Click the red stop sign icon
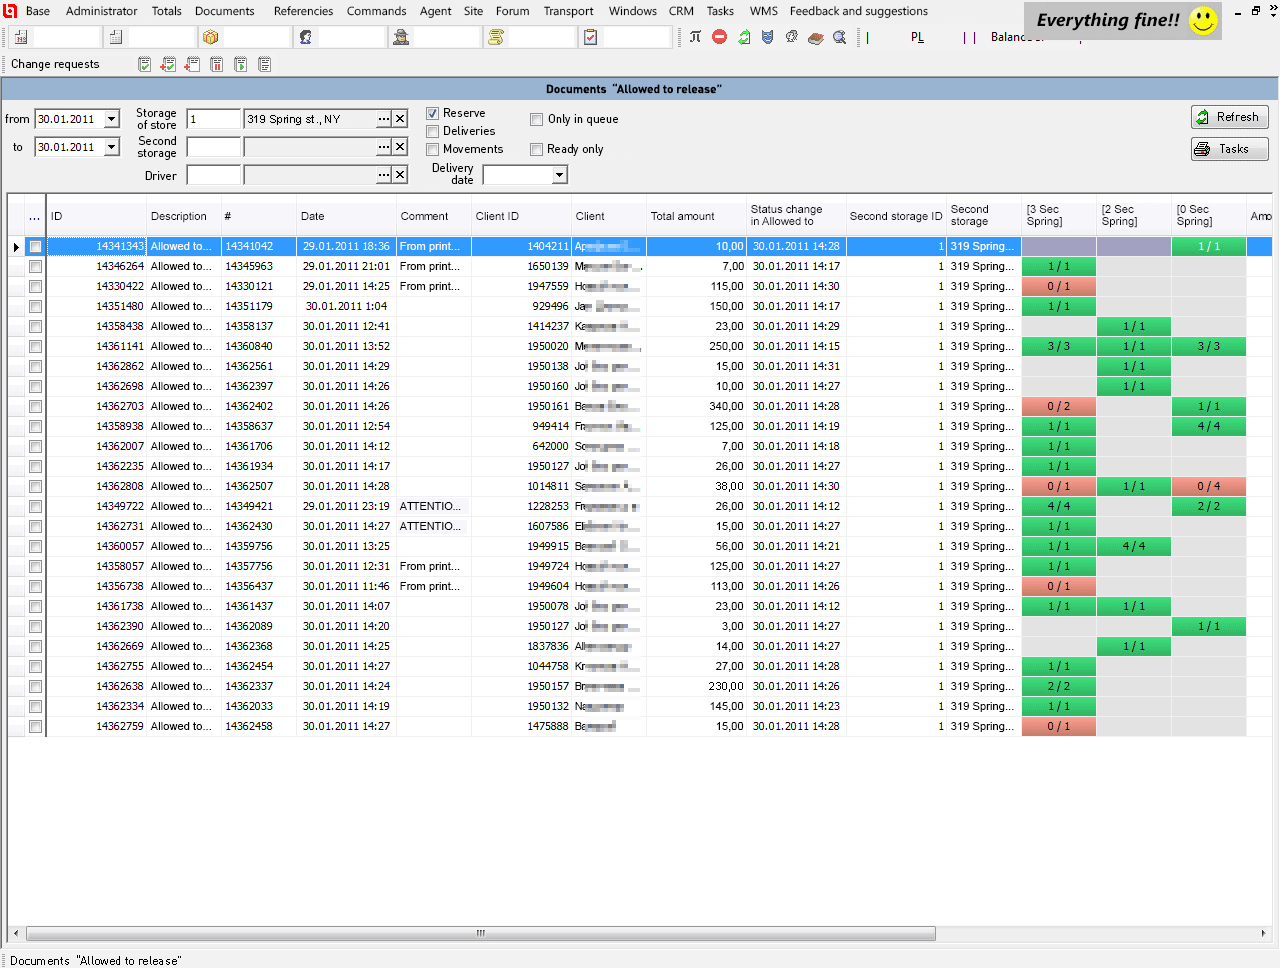This screenshot has width=1280, height=968. (719, 37)
